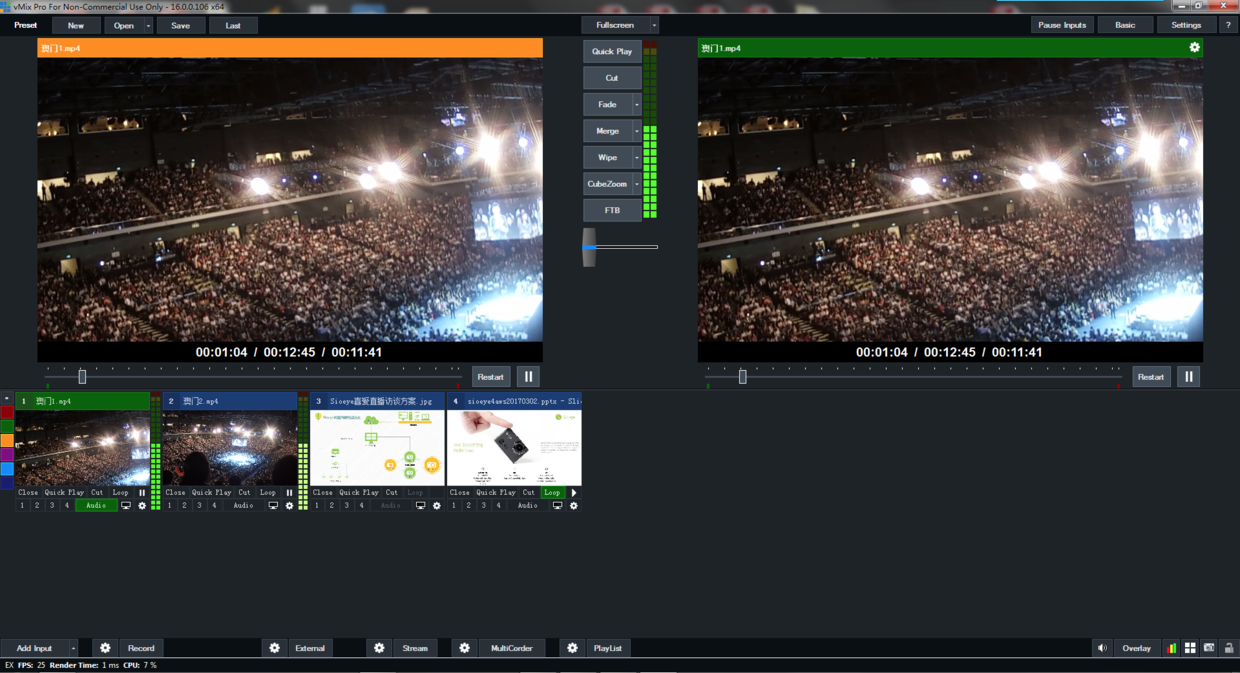Select input 3 Sioeye jpg thumbnail
Screen dimensions: 1240x673
coord(377,448)
